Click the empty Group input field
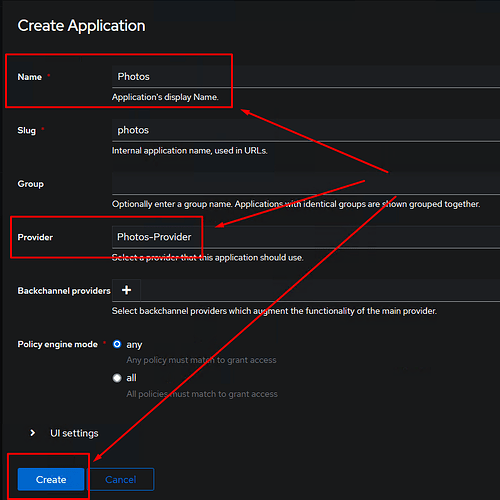 click(306, 183)
